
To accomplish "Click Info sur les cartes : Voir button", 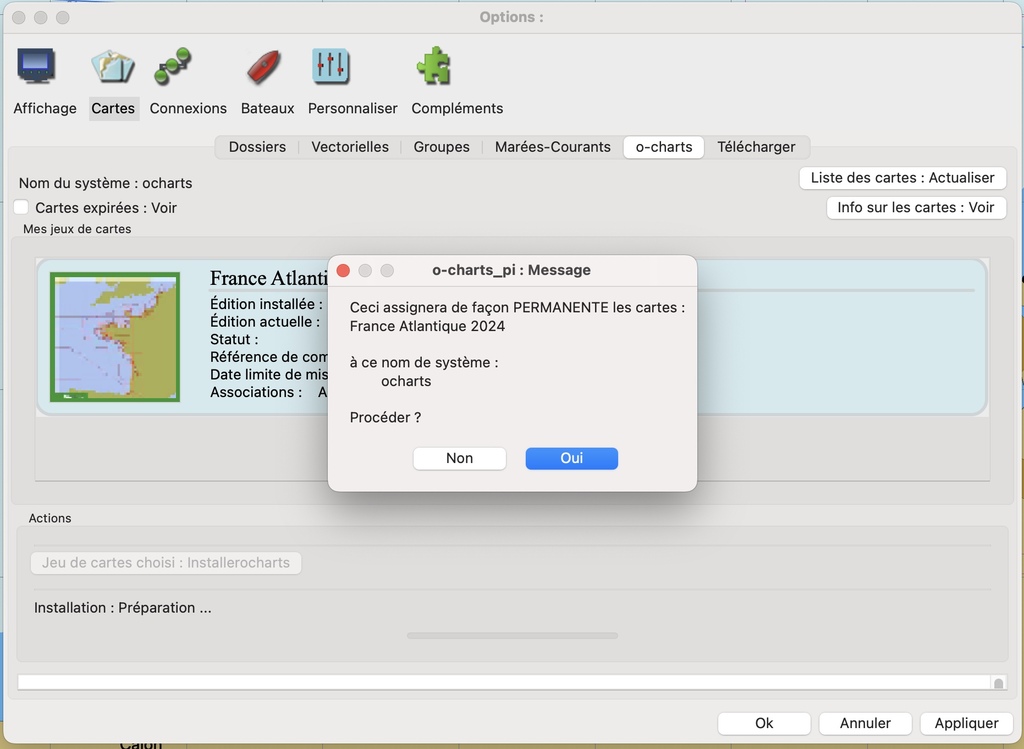I will (916, 208).
